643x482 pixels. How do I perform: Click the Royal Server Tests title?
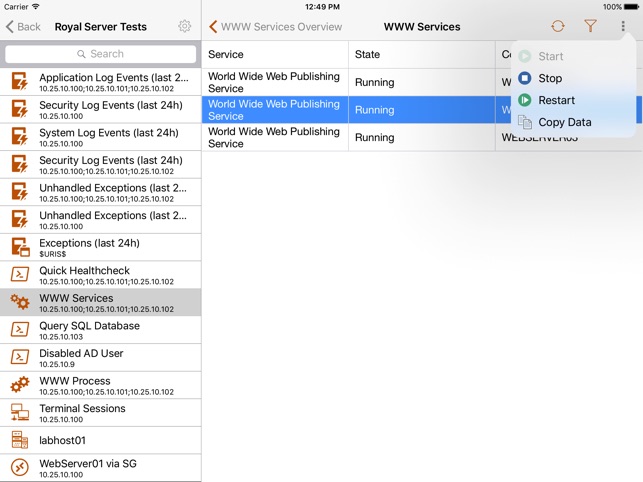coord(100,27)
